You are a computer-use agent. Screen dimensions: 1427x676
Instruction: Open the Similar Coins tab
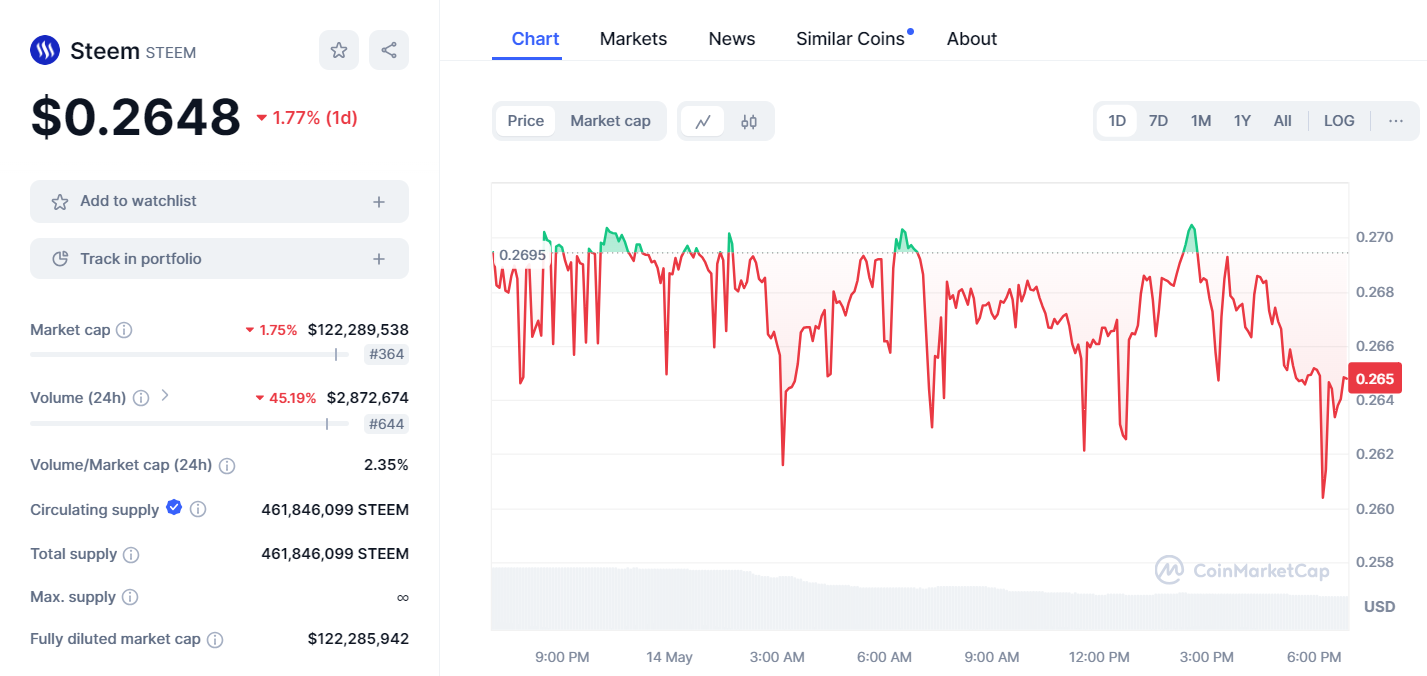point(851,39)
